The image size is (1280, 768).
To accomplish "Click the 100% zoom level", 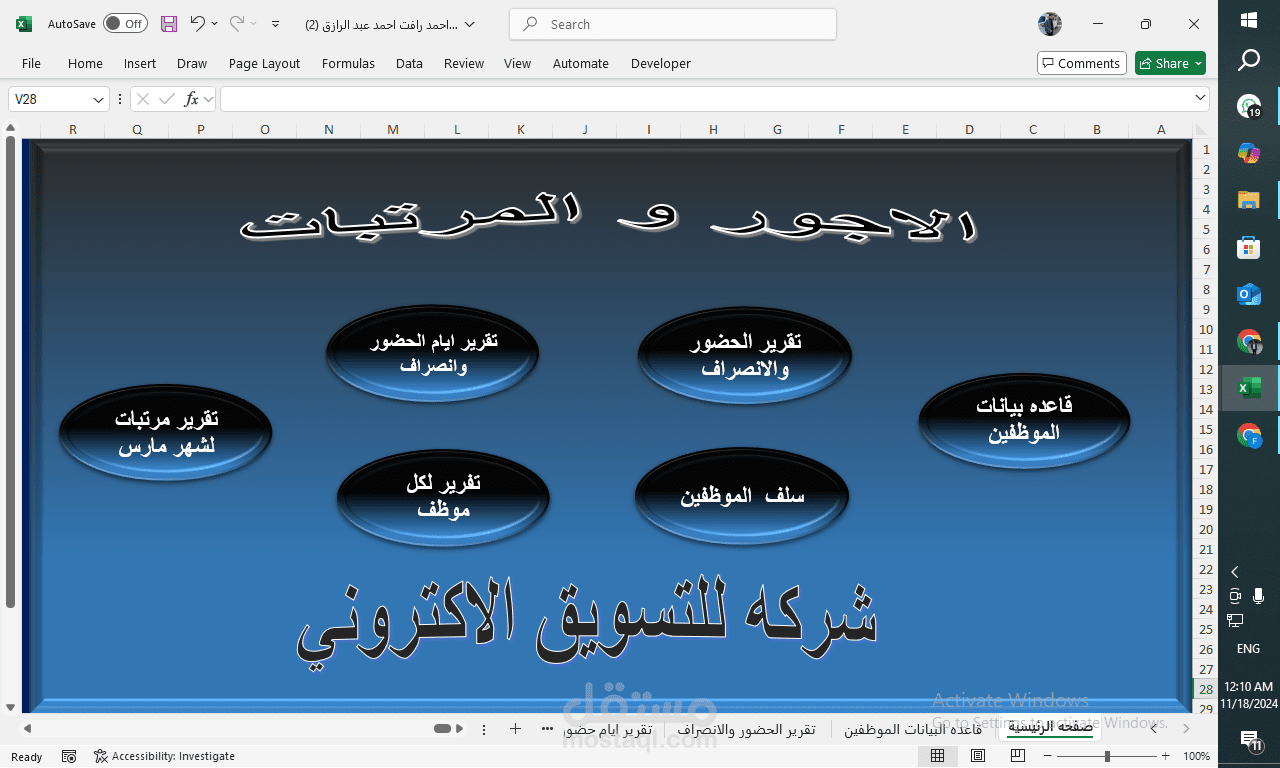I will click(1196, 756).
